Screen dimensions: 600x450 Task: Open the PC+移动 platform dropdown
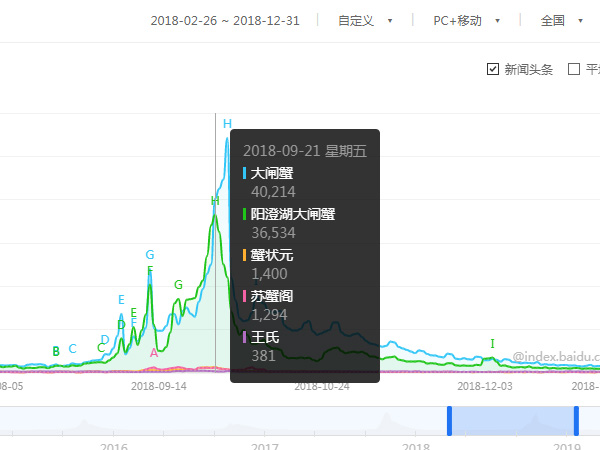tap(466, 21)
